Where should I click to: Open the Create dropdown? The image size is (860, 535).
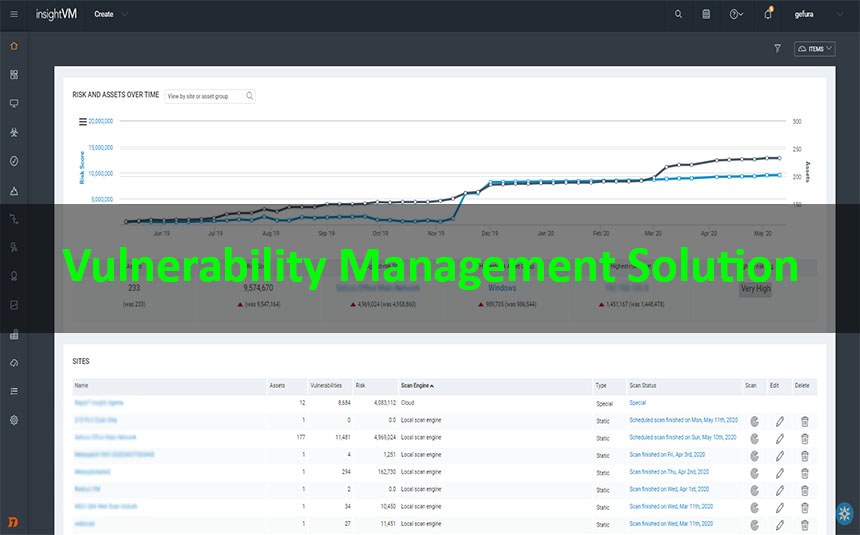tap(110, 14)
